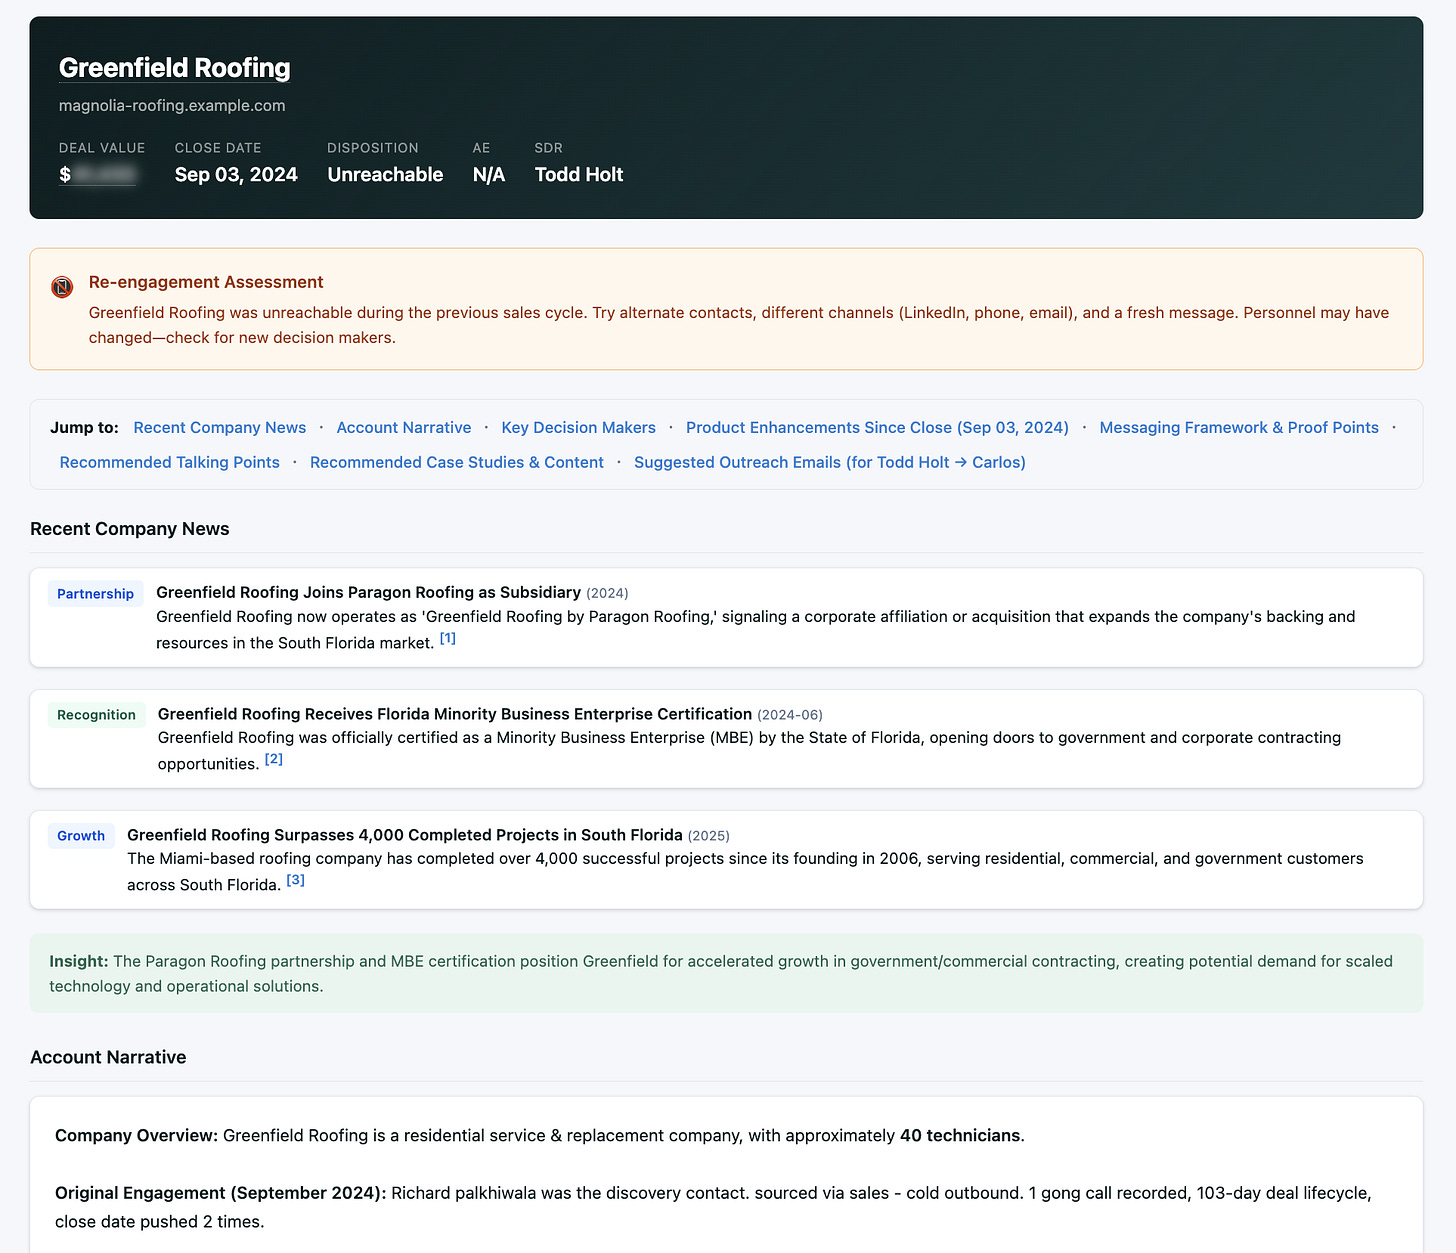Open citation [3] in the 4,000 projects card

coord(296,880)
